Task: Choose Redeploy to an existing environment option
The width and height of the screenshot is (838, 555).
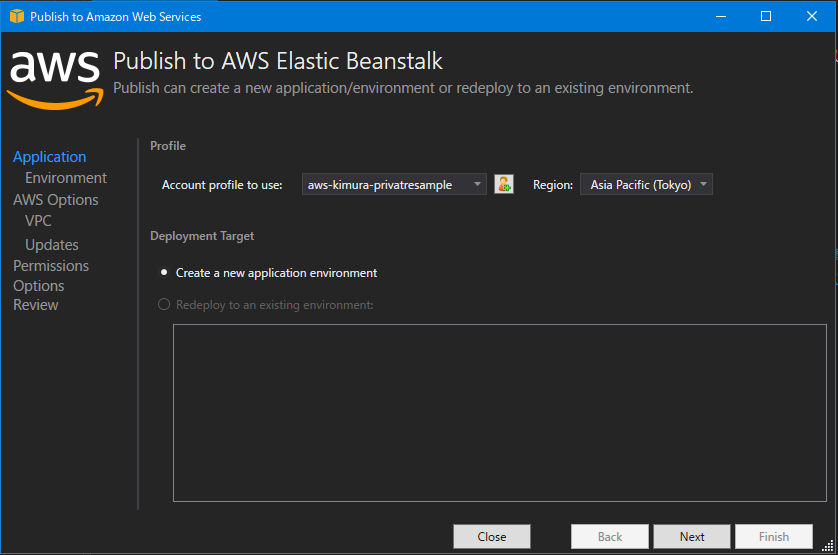Action: pos(165,305)
